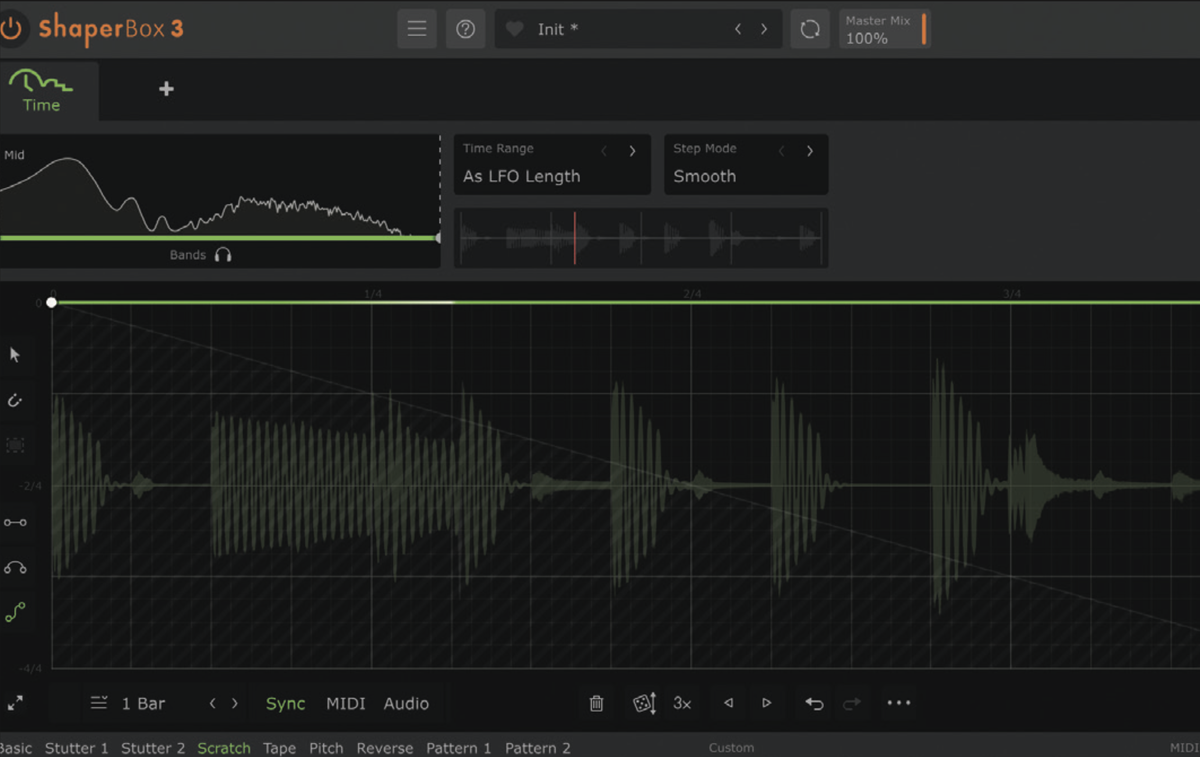The height and width of the screenshot is (757, 1200).
Task: Randomize the pattern with the dice icon
Action: [x=642, y=703]
